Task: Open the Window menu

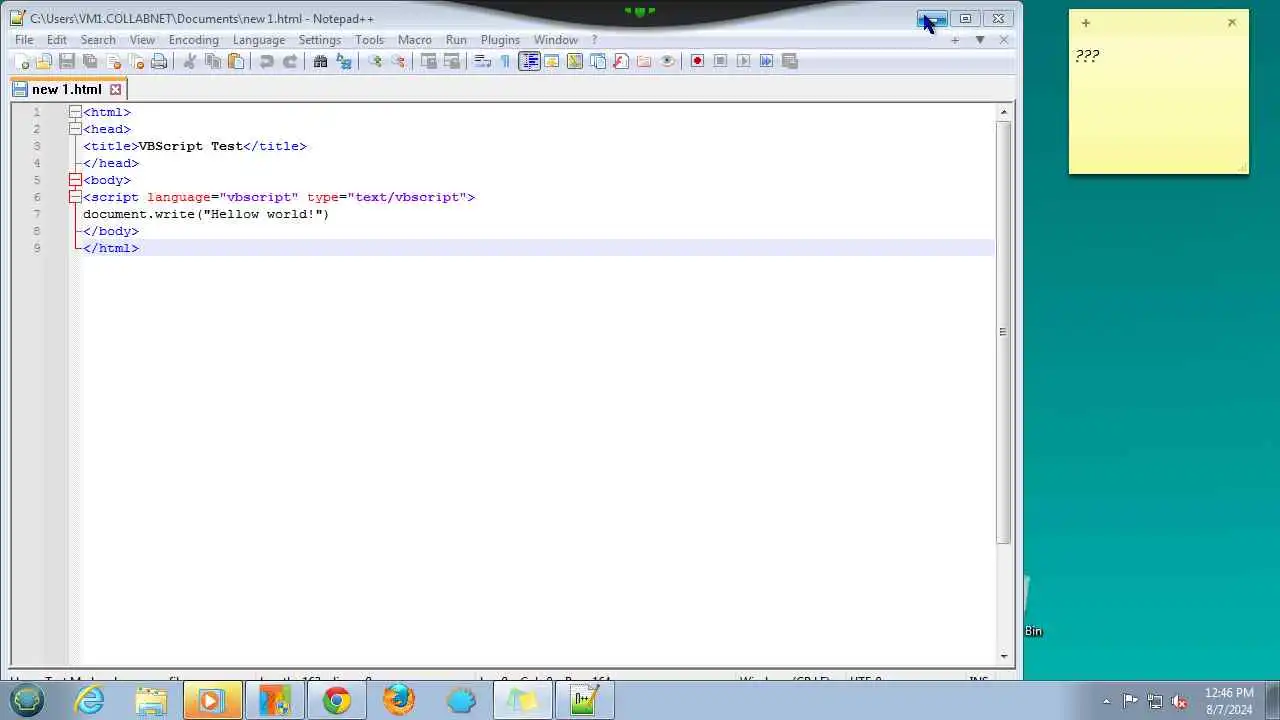Action: click(556, 40)
